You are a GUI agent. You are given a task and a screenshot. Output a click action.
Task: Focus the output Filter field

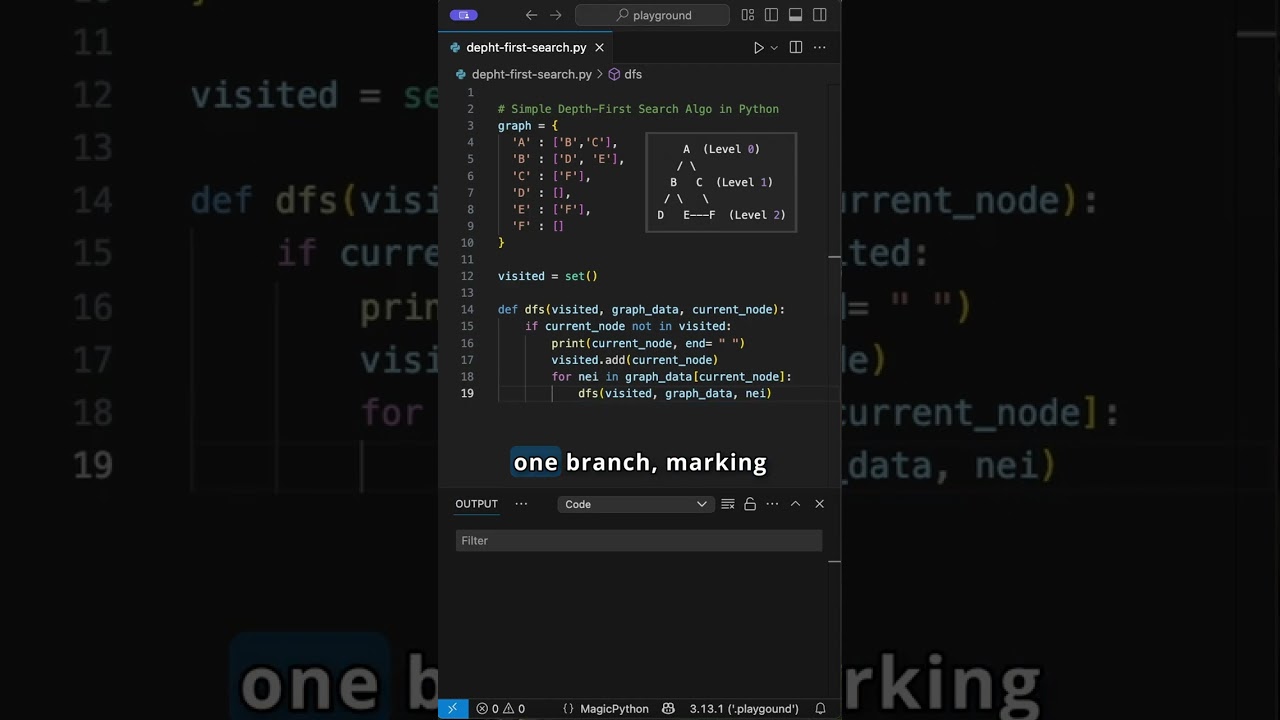point(639,540)
